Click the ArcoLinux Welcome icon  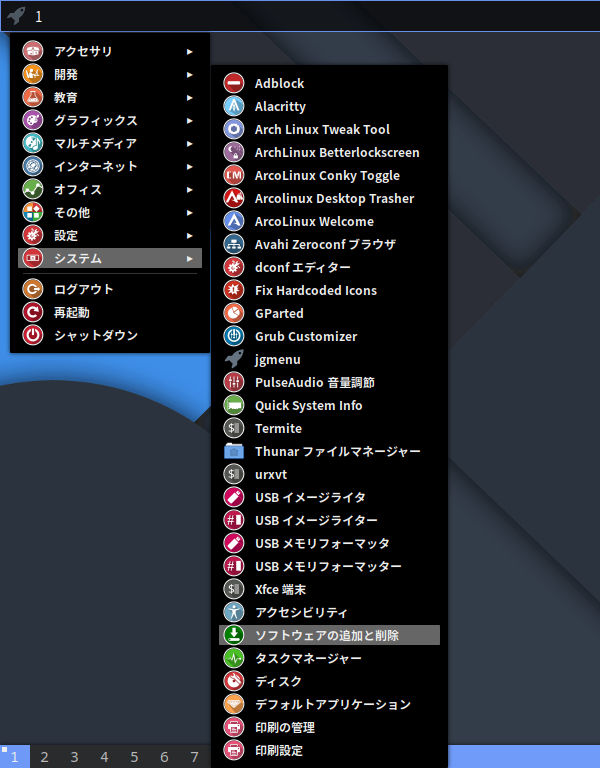[234, 221]
